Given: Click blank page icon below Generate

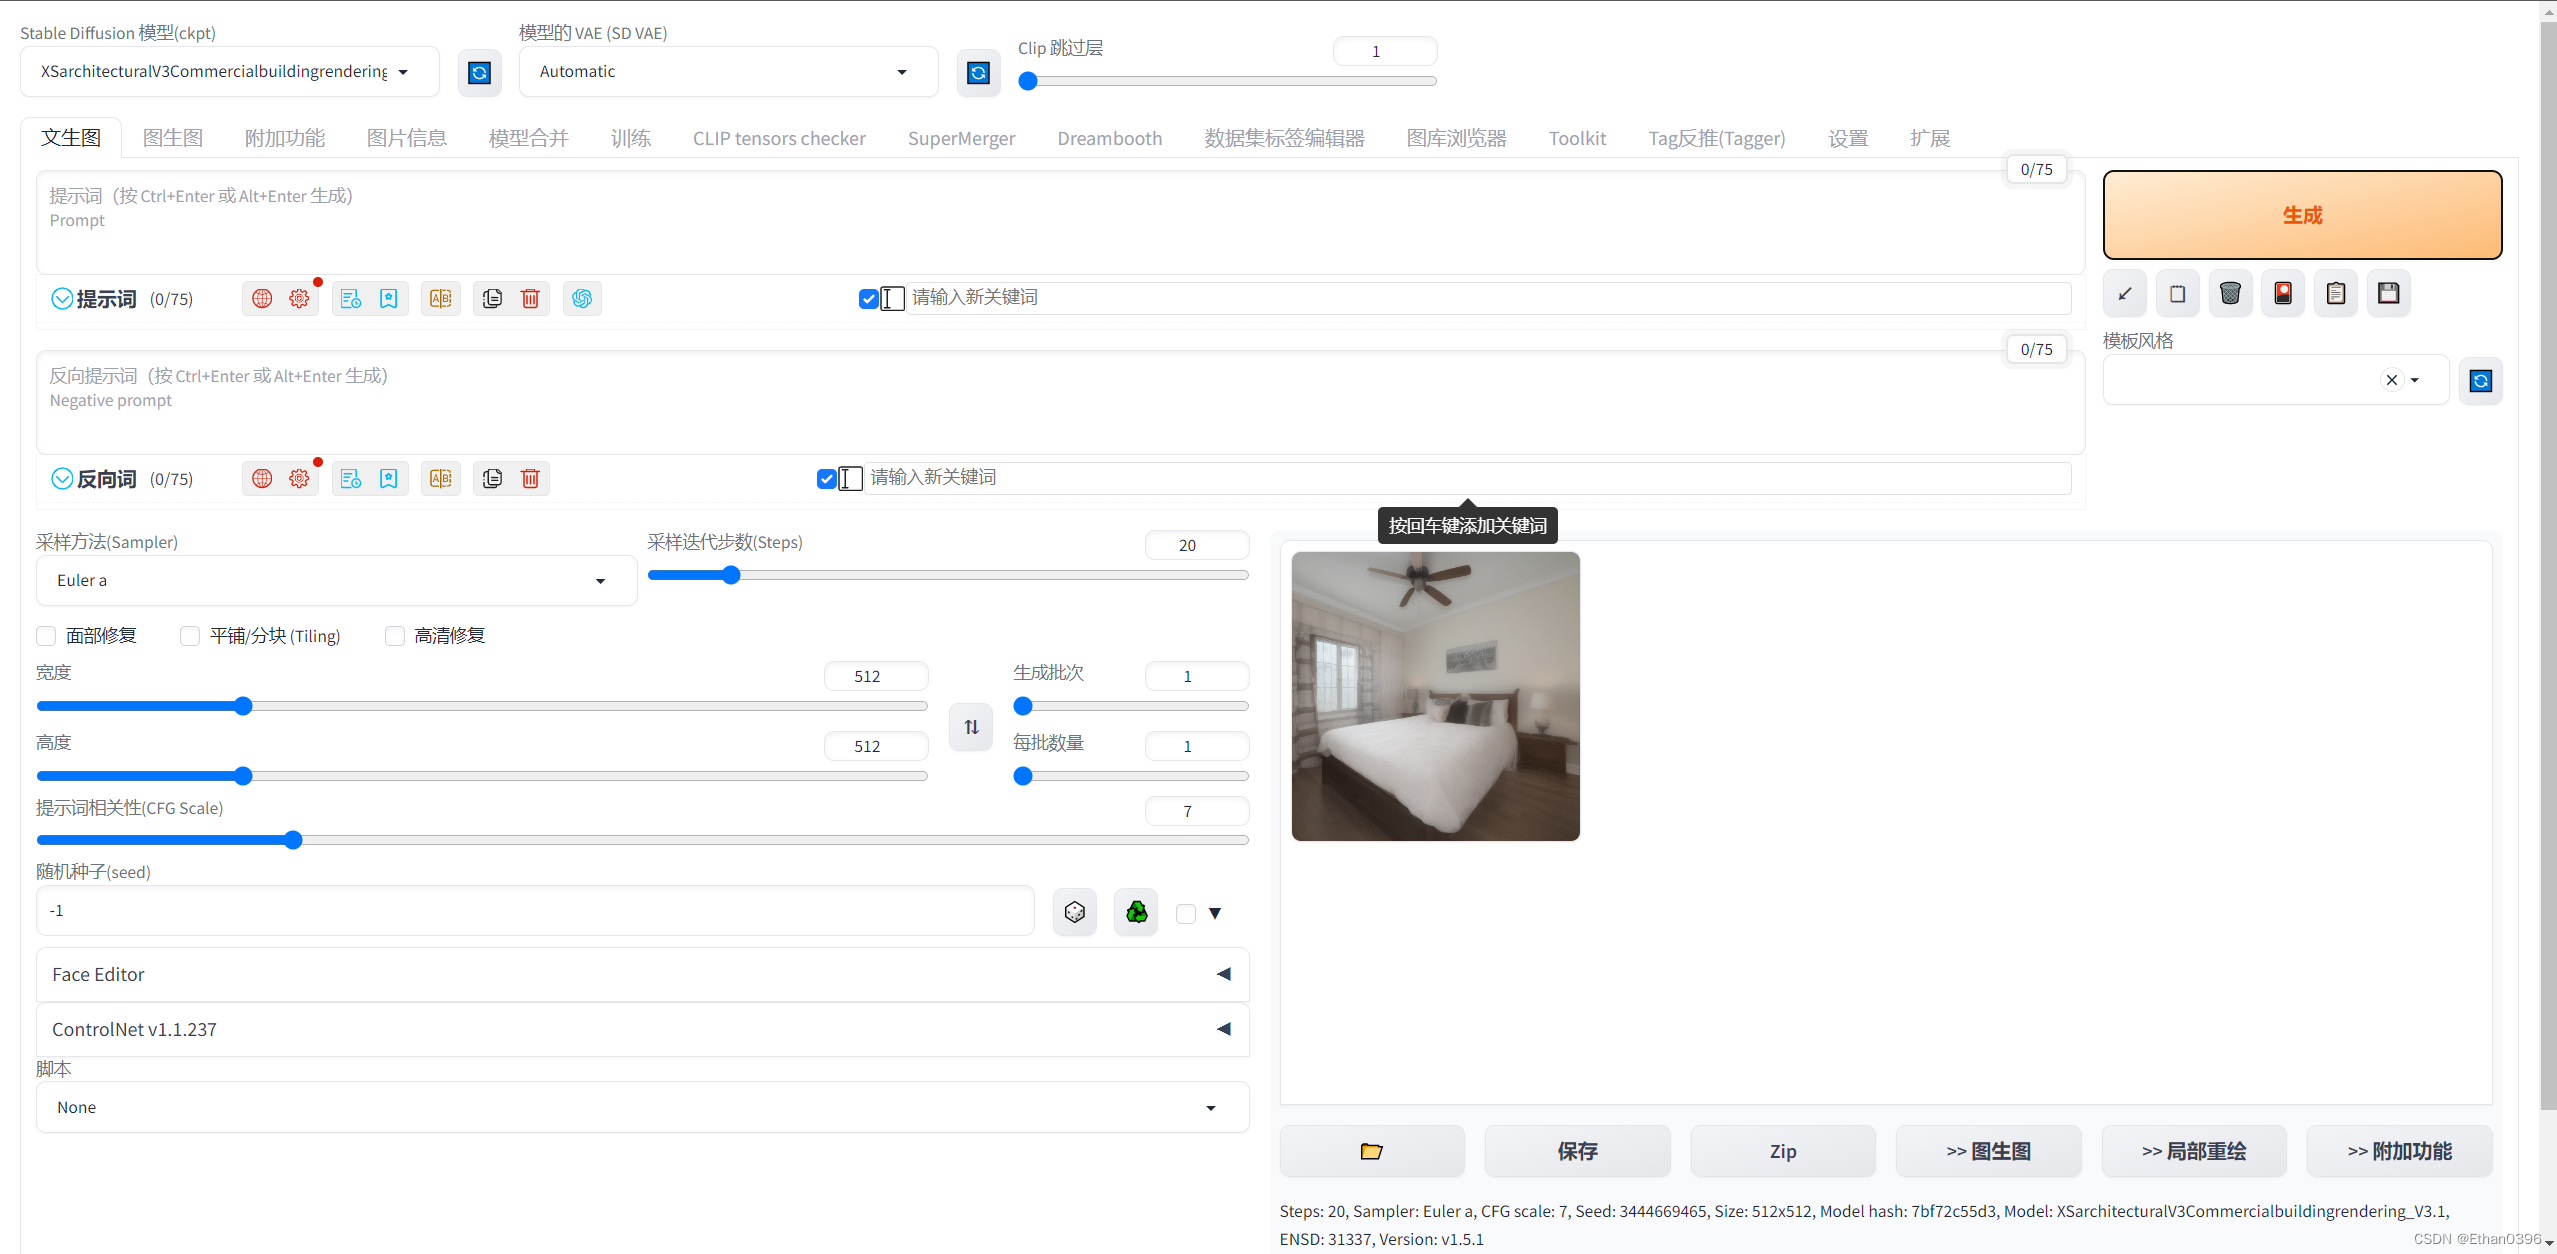Looking at the screenshot, I should point(2177,293).
